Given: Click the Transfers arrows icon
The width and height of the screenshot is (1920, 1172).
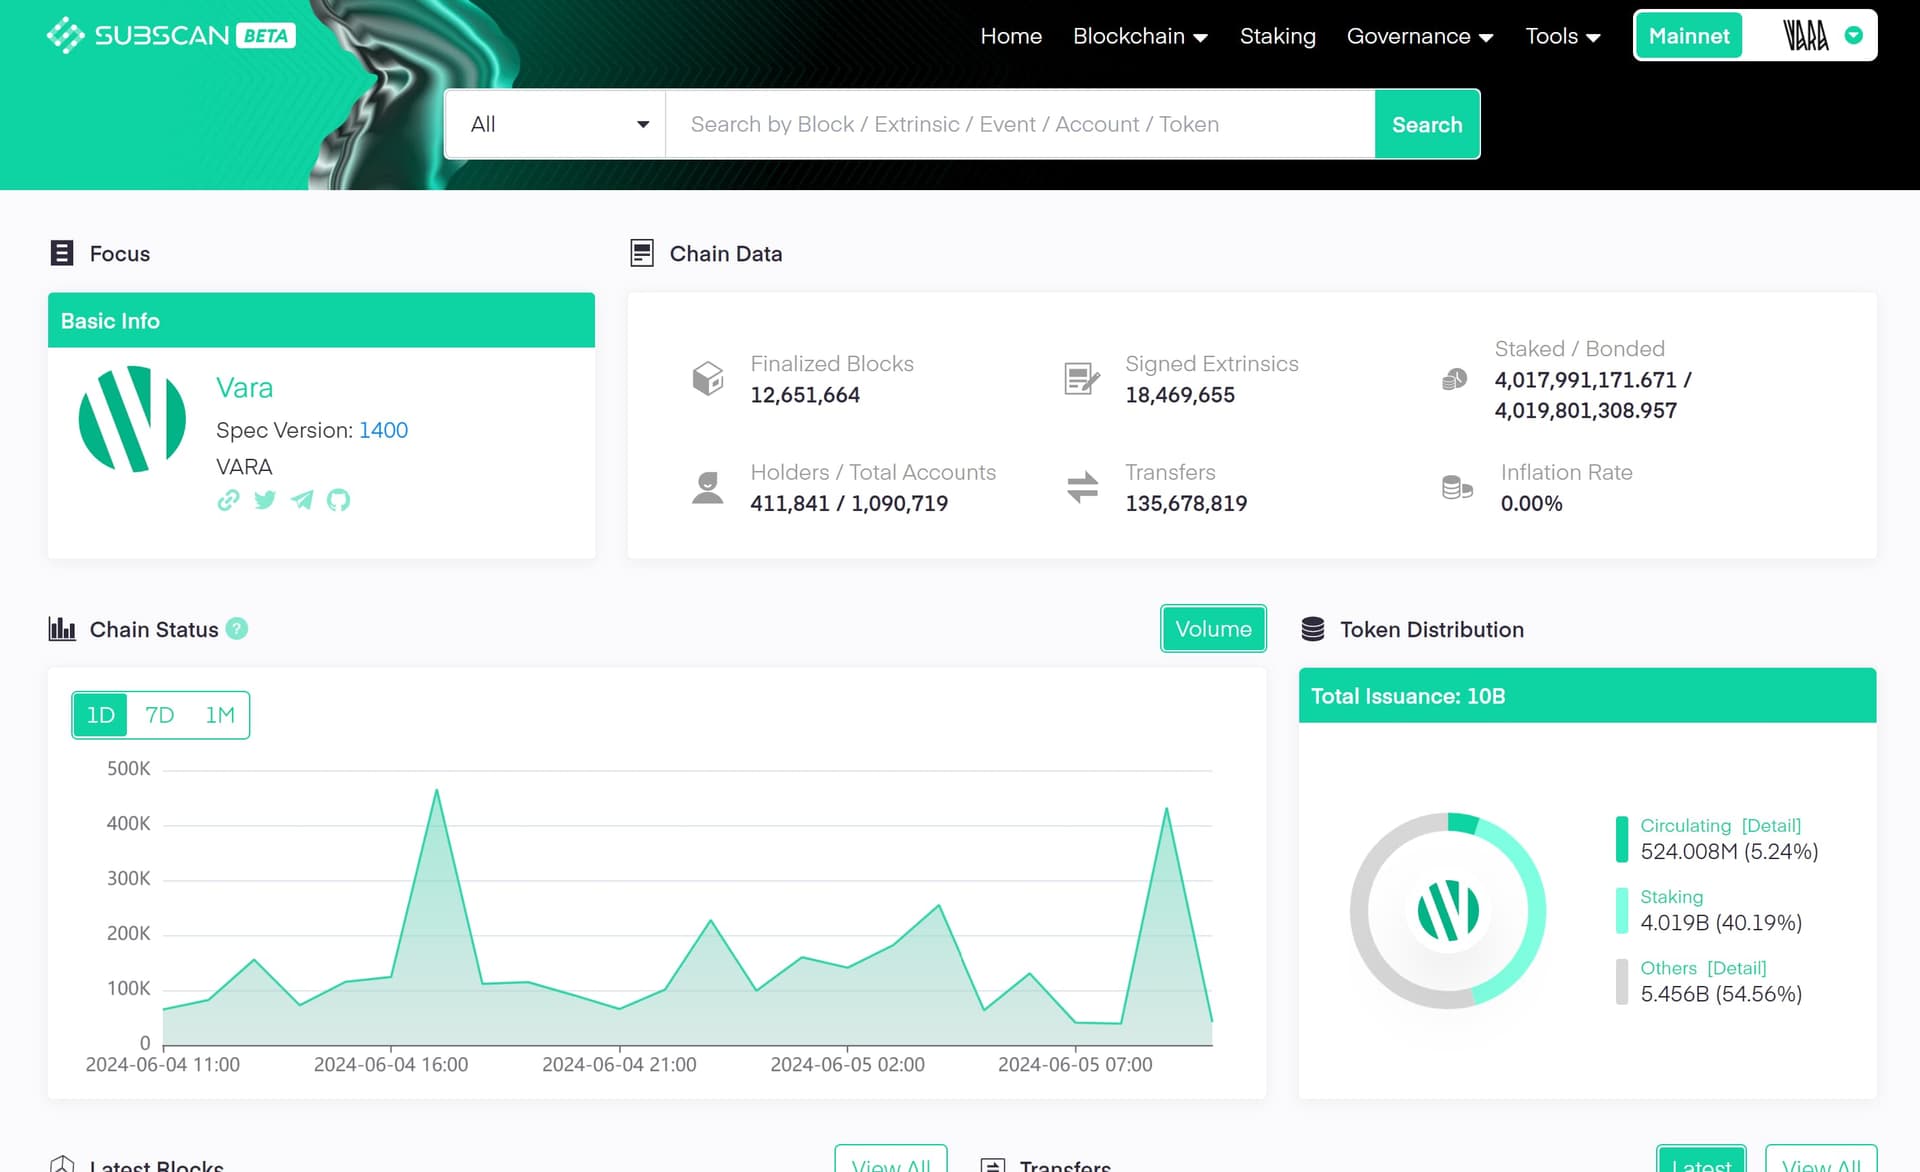Looking at the screenshot, I should pyautogui.click(x=1082, y=487).
